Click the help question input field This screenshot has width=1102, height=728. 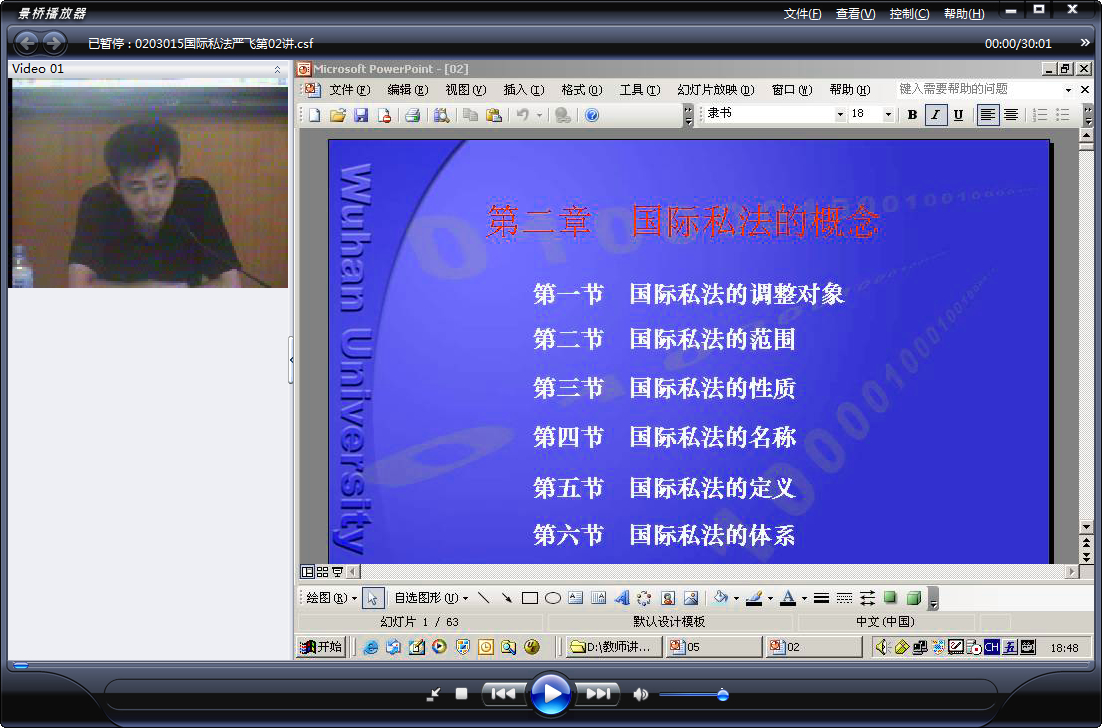click(x=978, y=89)
